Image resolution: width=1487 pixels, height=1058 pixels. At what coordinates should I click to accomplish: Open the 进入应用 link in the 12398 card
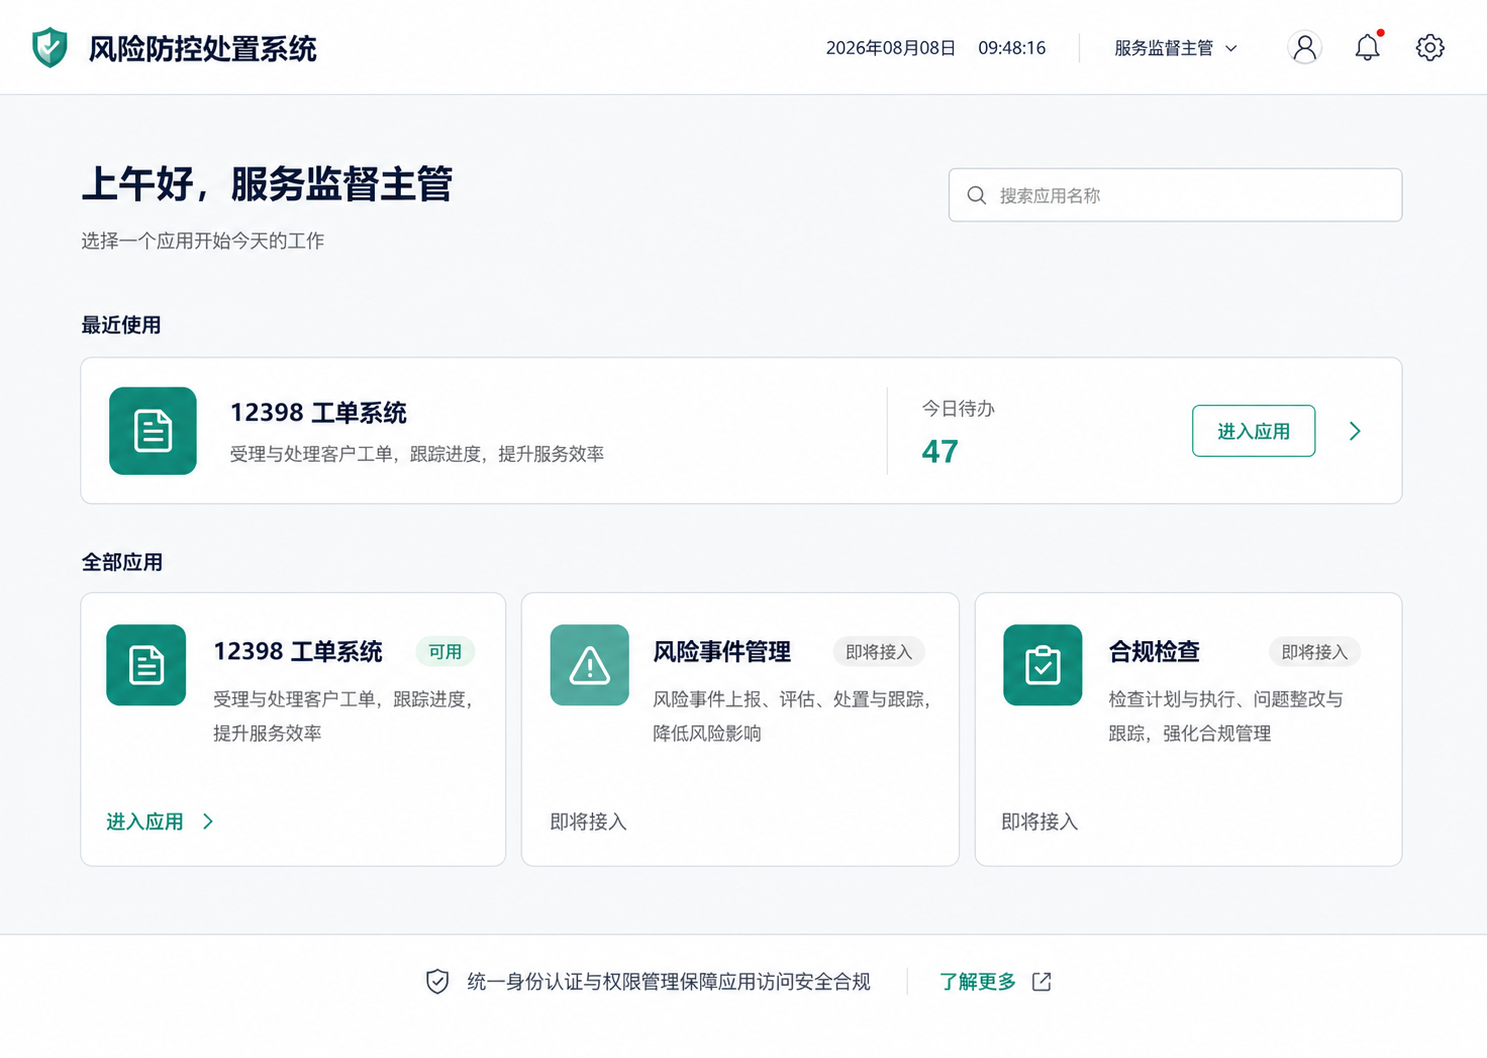point(145,821)
